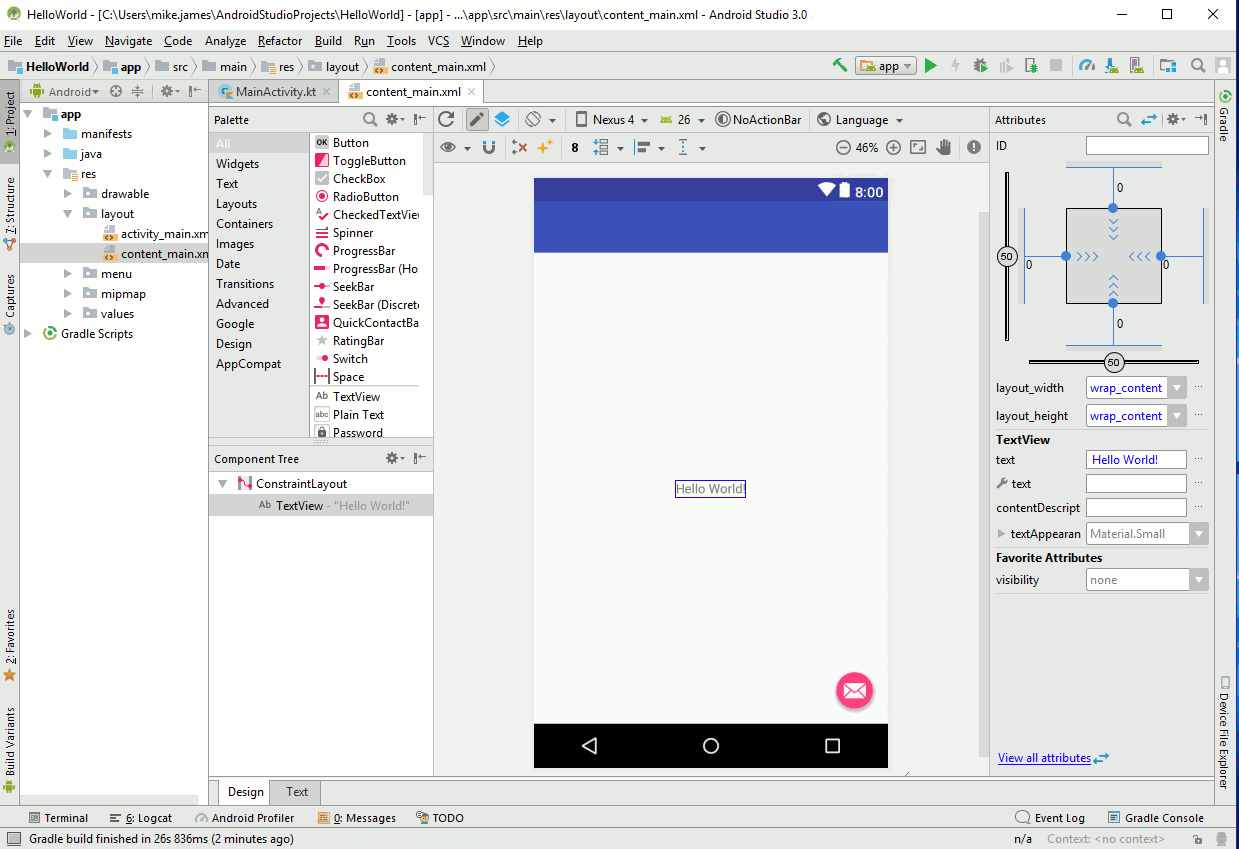Select TextView in the Component Tree

pyautogui.click(x=321, y=506)
